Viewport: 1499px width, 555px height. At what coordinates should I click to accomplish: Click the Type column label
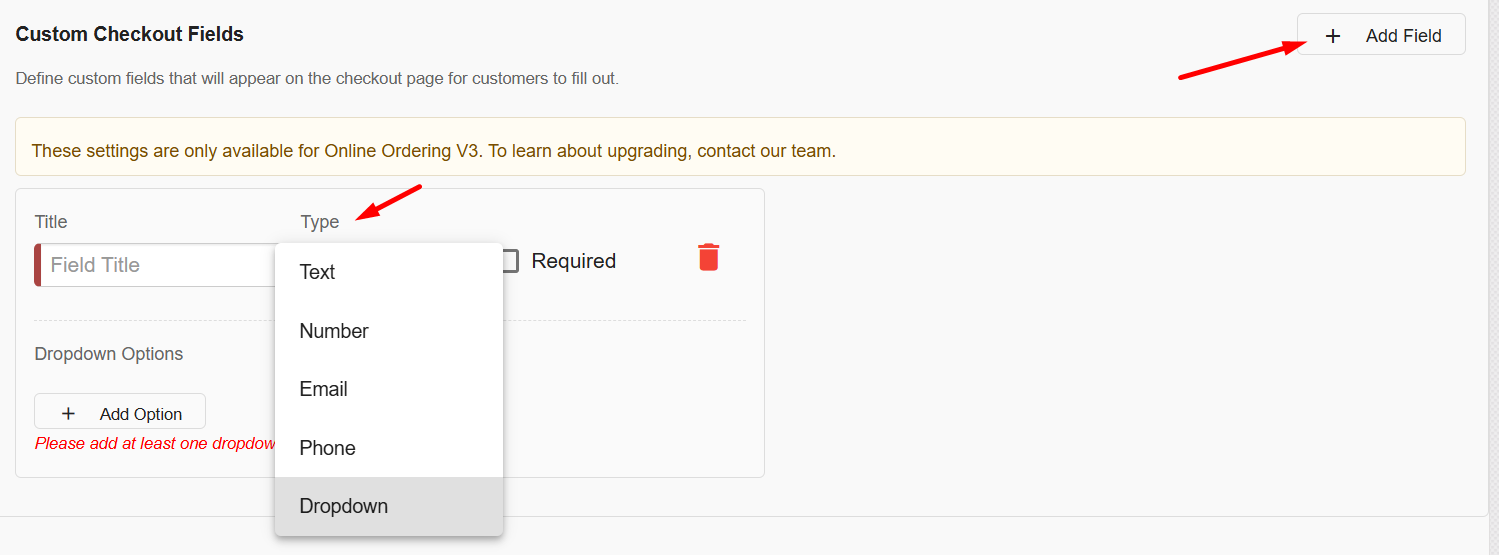tap(319, 222)
